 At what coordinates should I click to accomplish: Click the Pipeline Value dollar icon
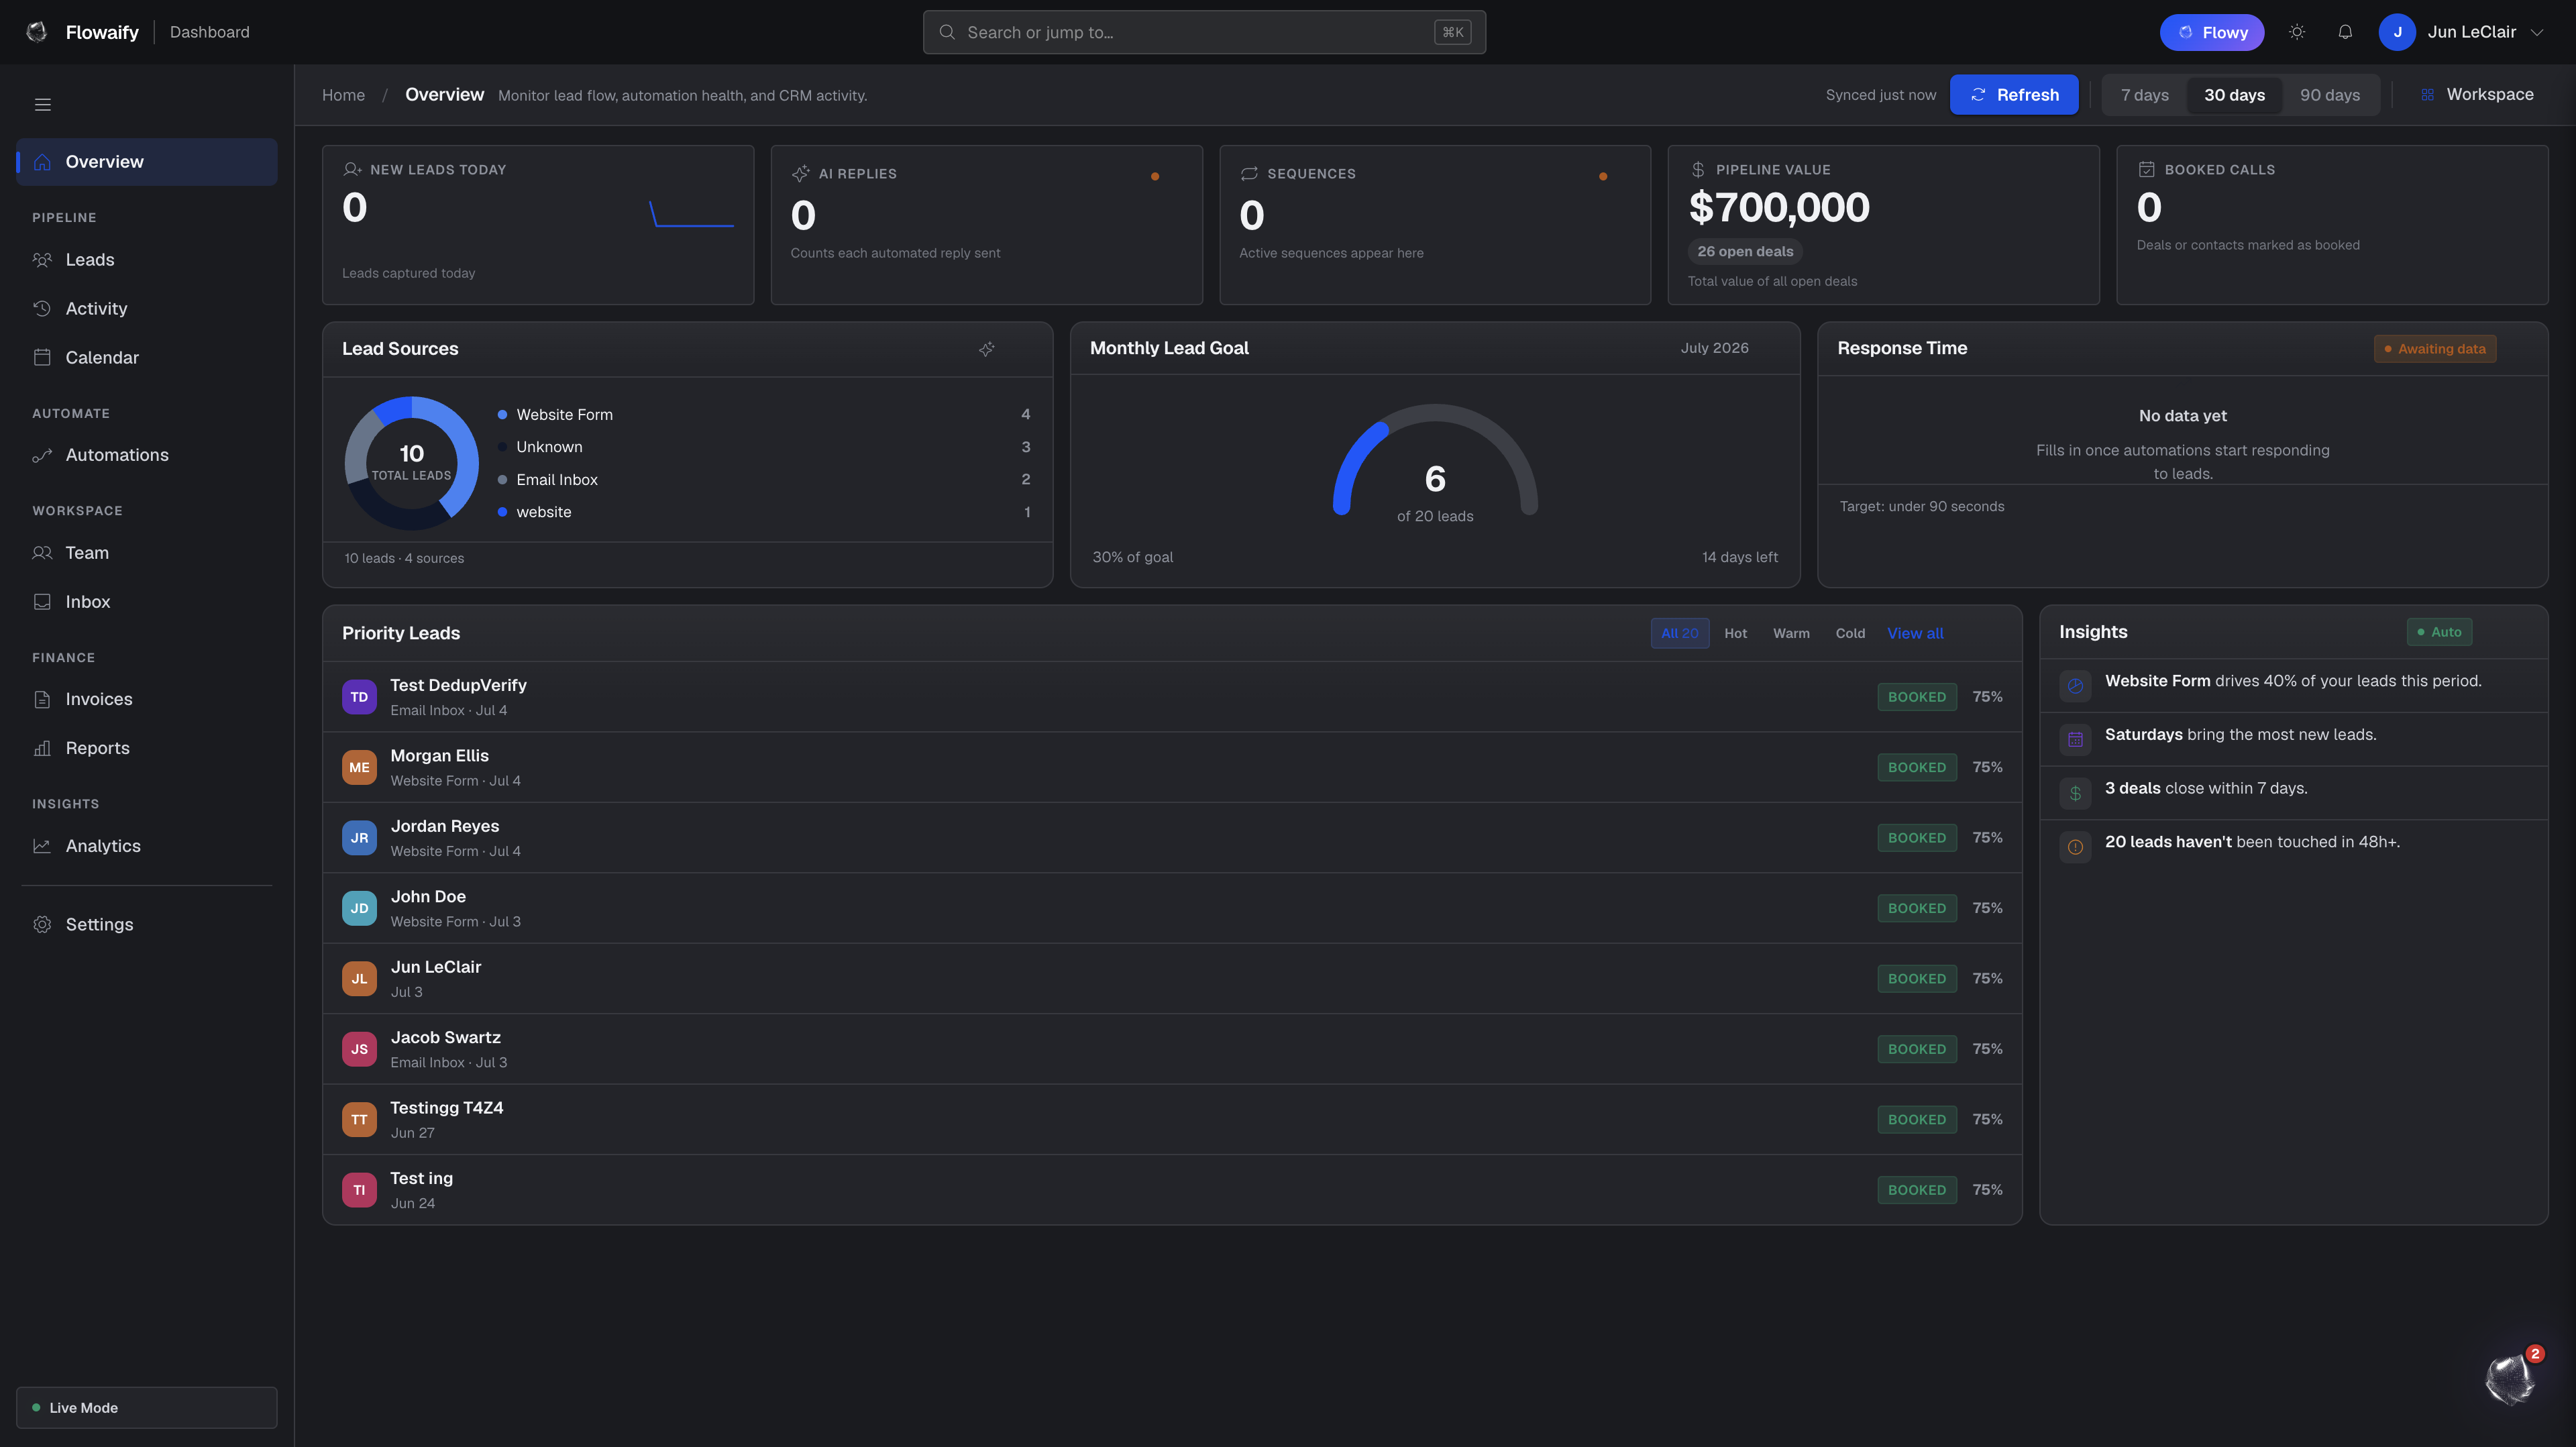tap(1698, 170)
